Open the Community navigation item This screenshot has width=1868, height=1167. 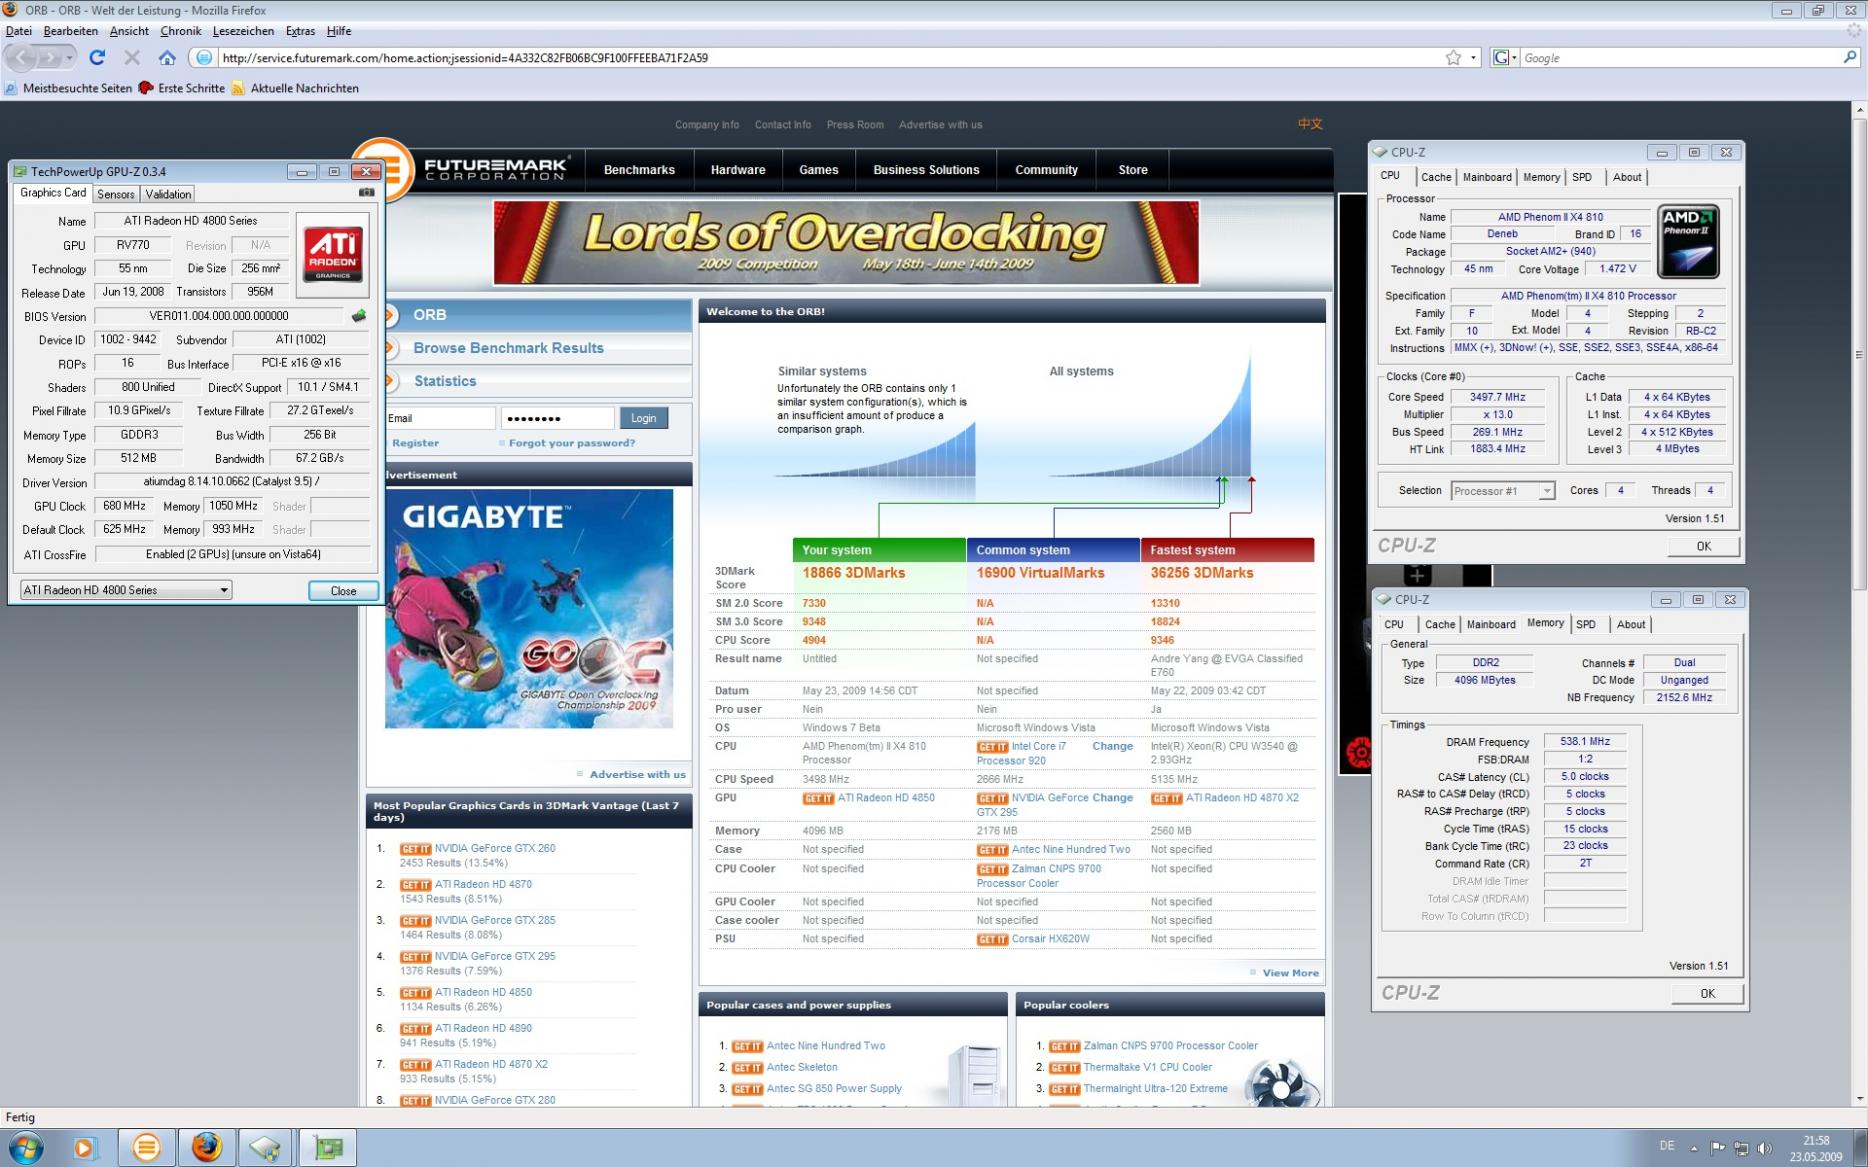pos(1046,170)
